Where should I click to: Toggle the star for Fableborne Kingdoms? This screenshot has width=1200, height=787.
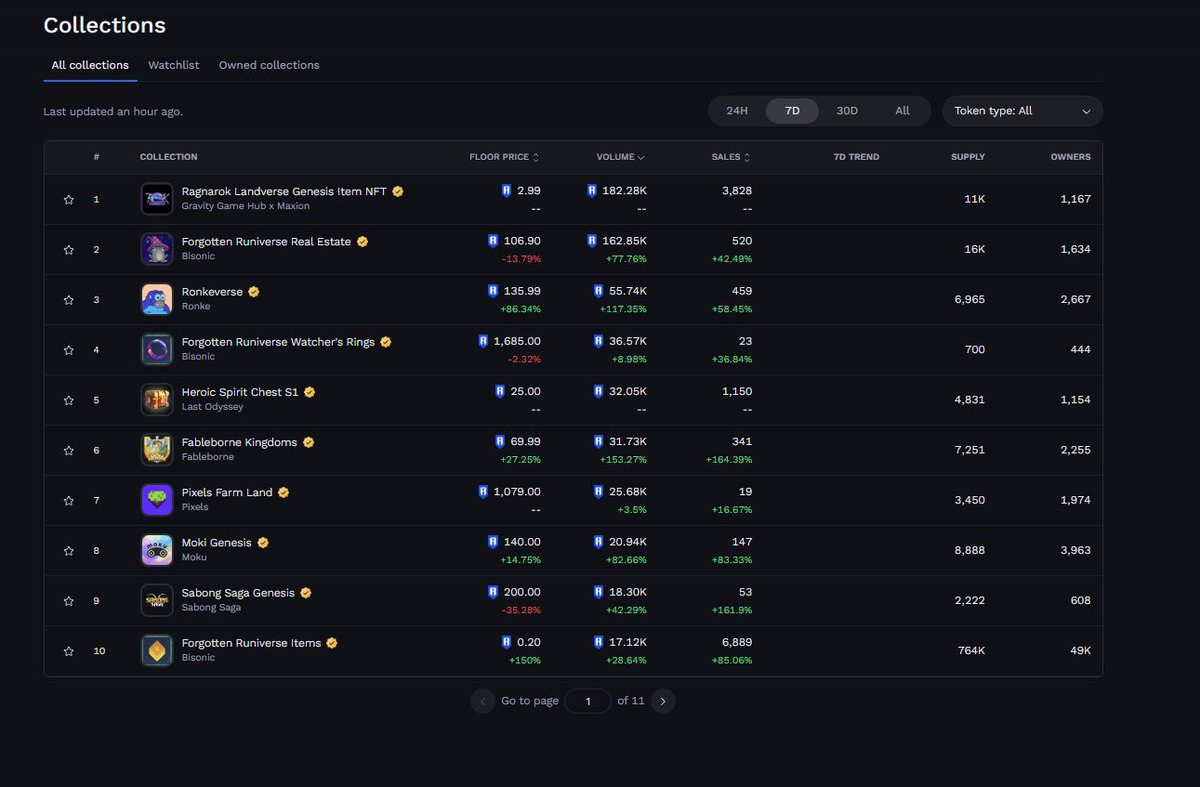[x=69, y=451]
